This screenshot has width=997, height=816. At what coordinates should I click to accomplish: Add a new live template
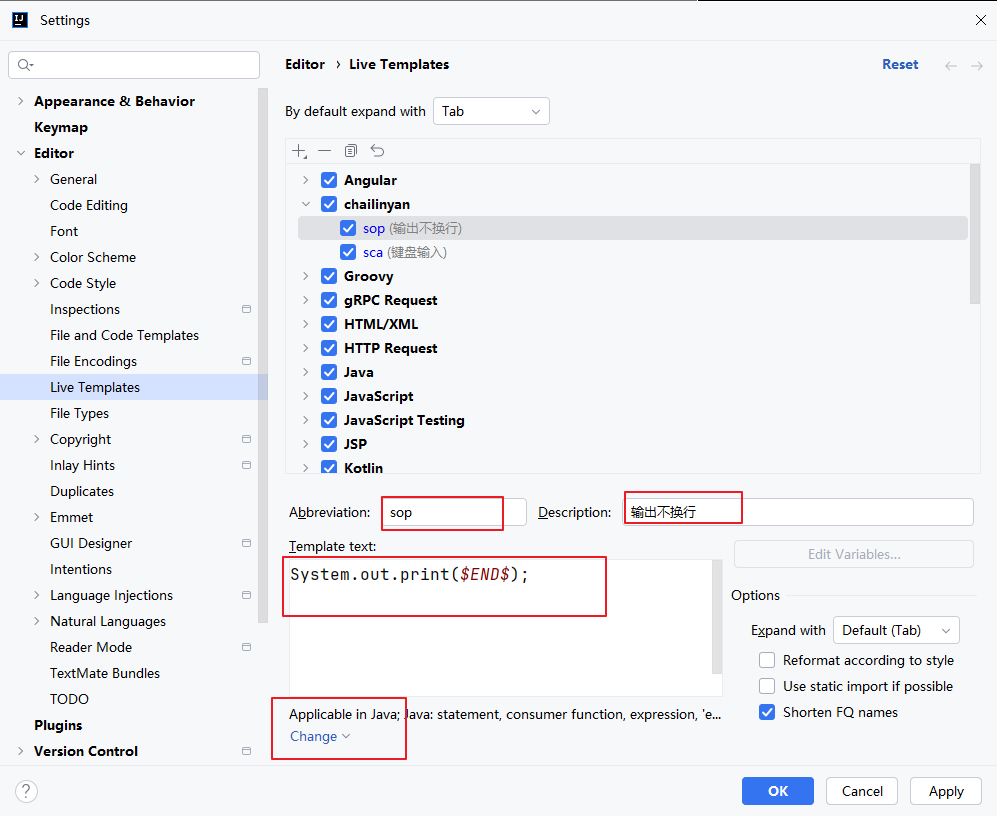(299, 151)
